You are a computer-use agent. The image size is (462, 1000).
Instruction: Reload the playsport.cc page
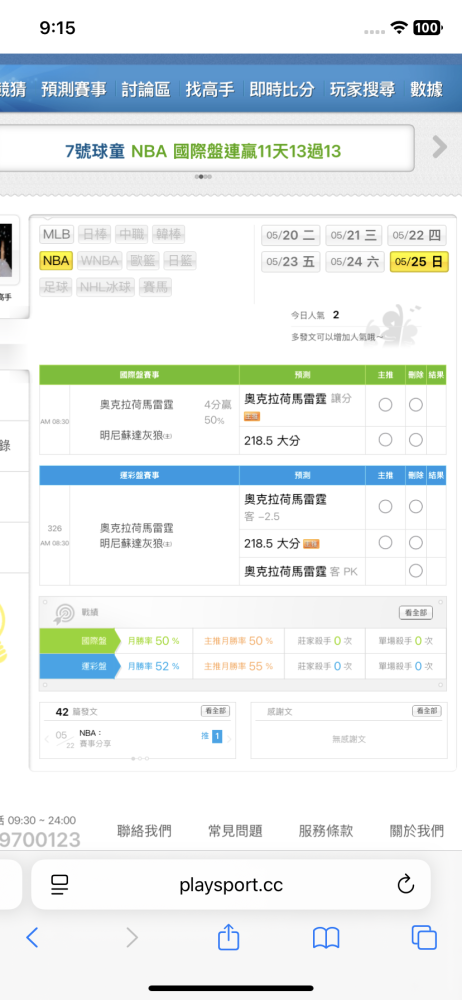[406, 884]
